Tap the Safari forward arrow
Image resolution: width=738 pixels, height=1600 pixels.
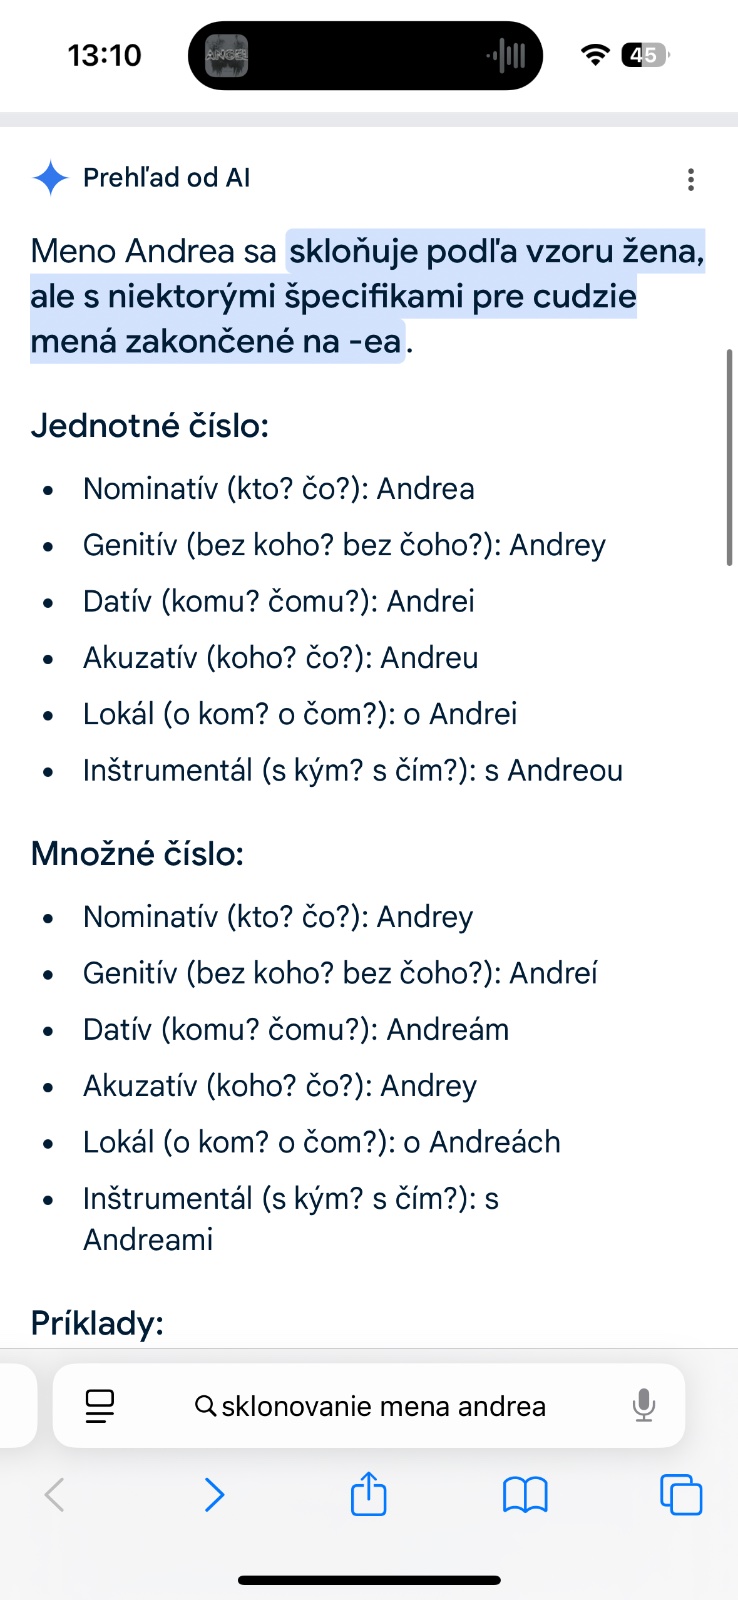pyautogui.click(x=214, y=1495)
